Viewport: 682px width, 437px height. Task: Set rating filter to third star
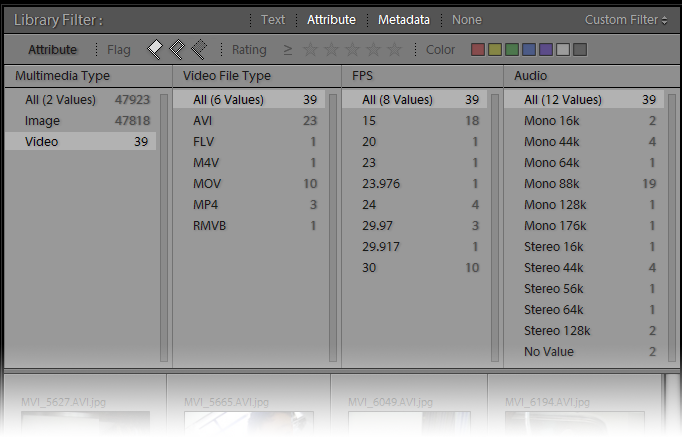coord(353,49)
